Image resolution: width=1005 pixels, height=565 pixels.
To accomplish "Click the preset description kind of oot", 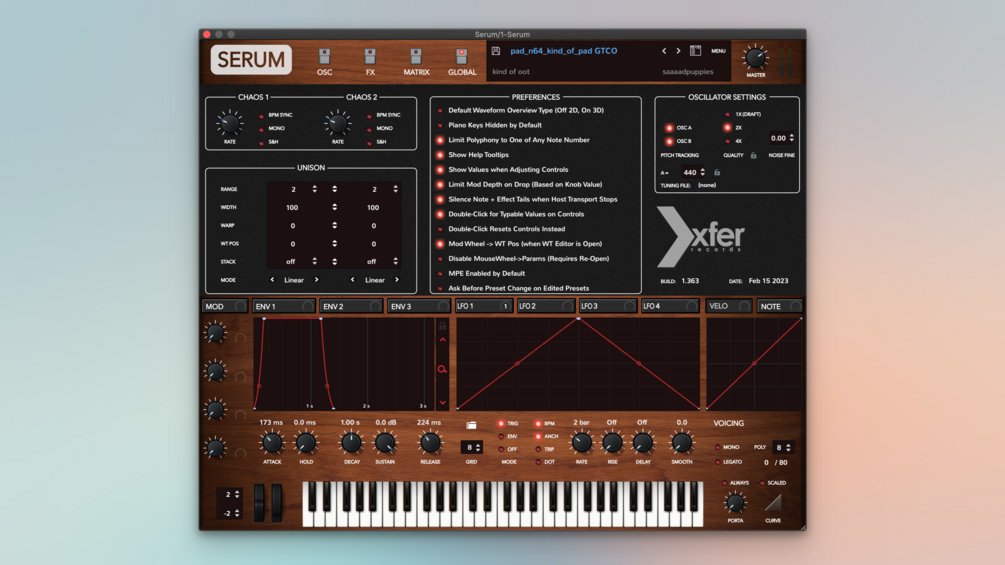I will pyautogui.click(x=511, y=72).
